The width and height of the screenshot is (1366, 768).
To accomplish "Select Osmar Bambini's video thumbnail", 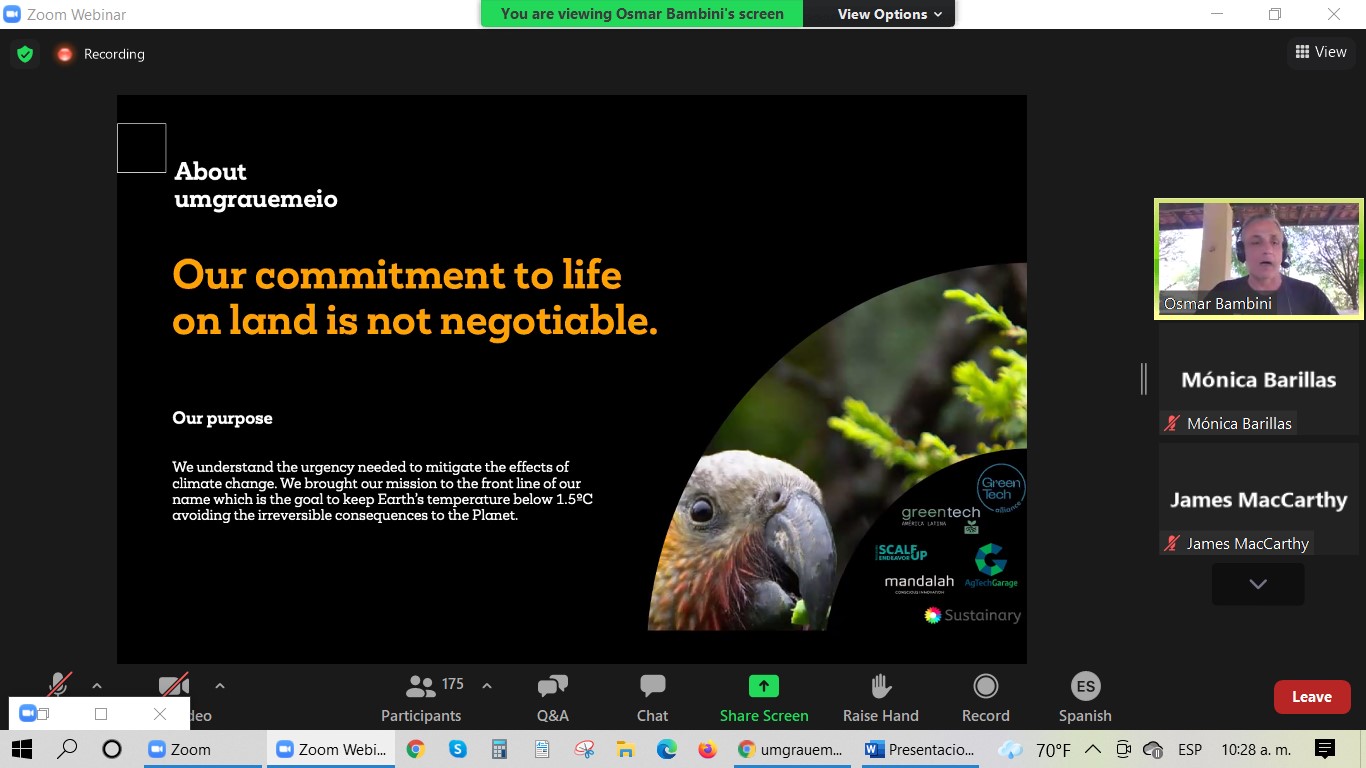I will coord(1258,259).
